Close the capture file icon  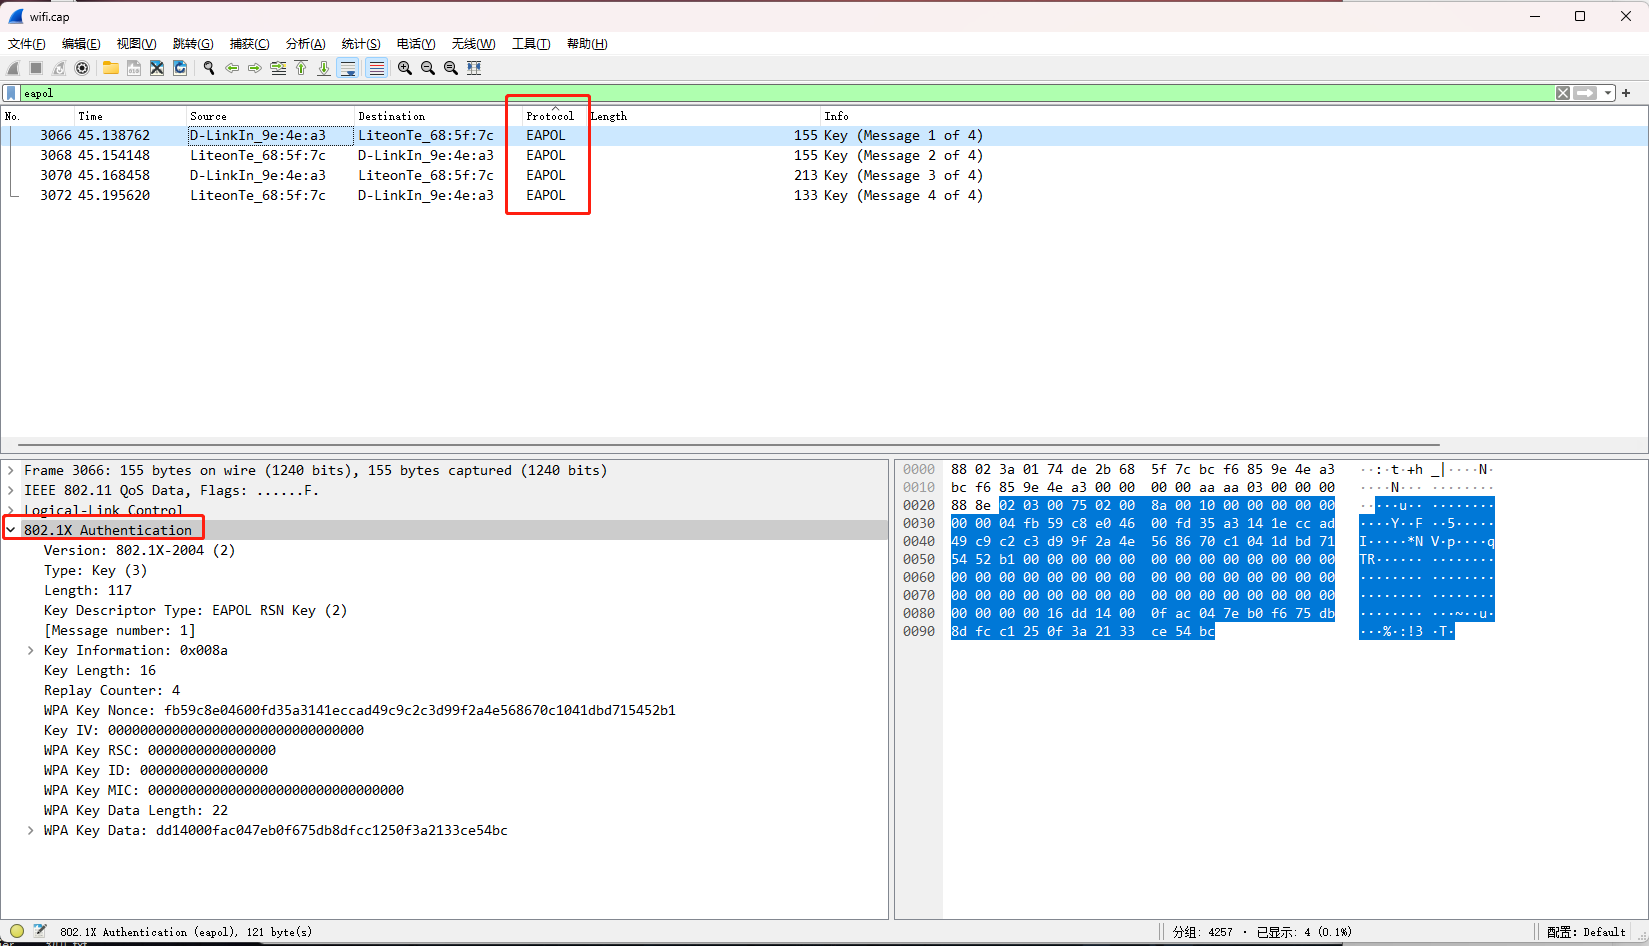(157, 68)
